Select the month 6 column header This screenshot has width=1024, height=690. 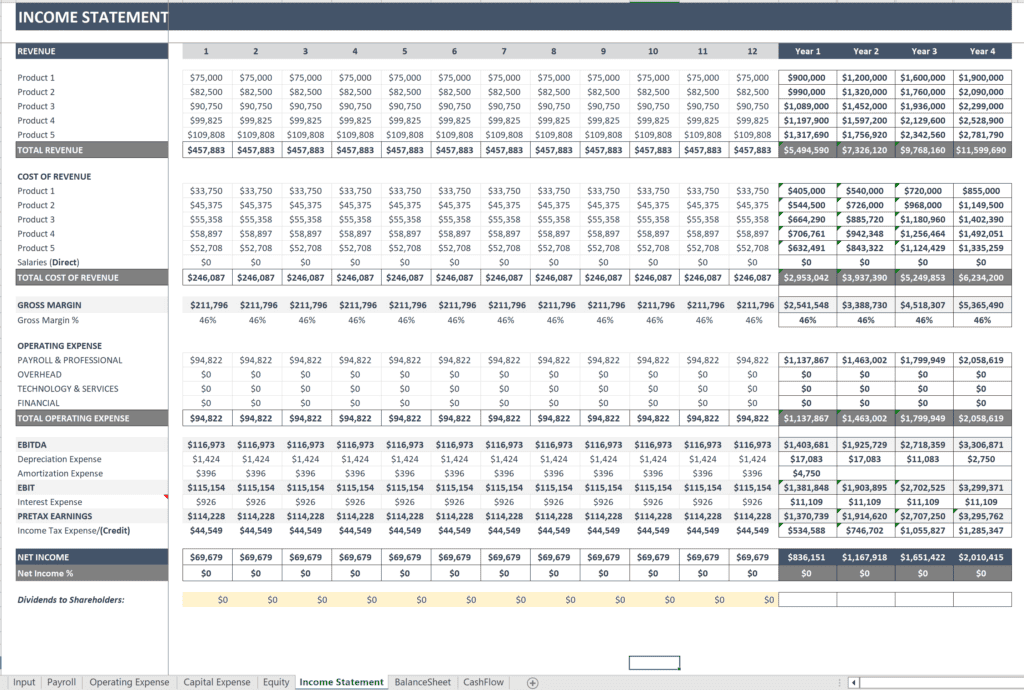click(x=455, y=51)
